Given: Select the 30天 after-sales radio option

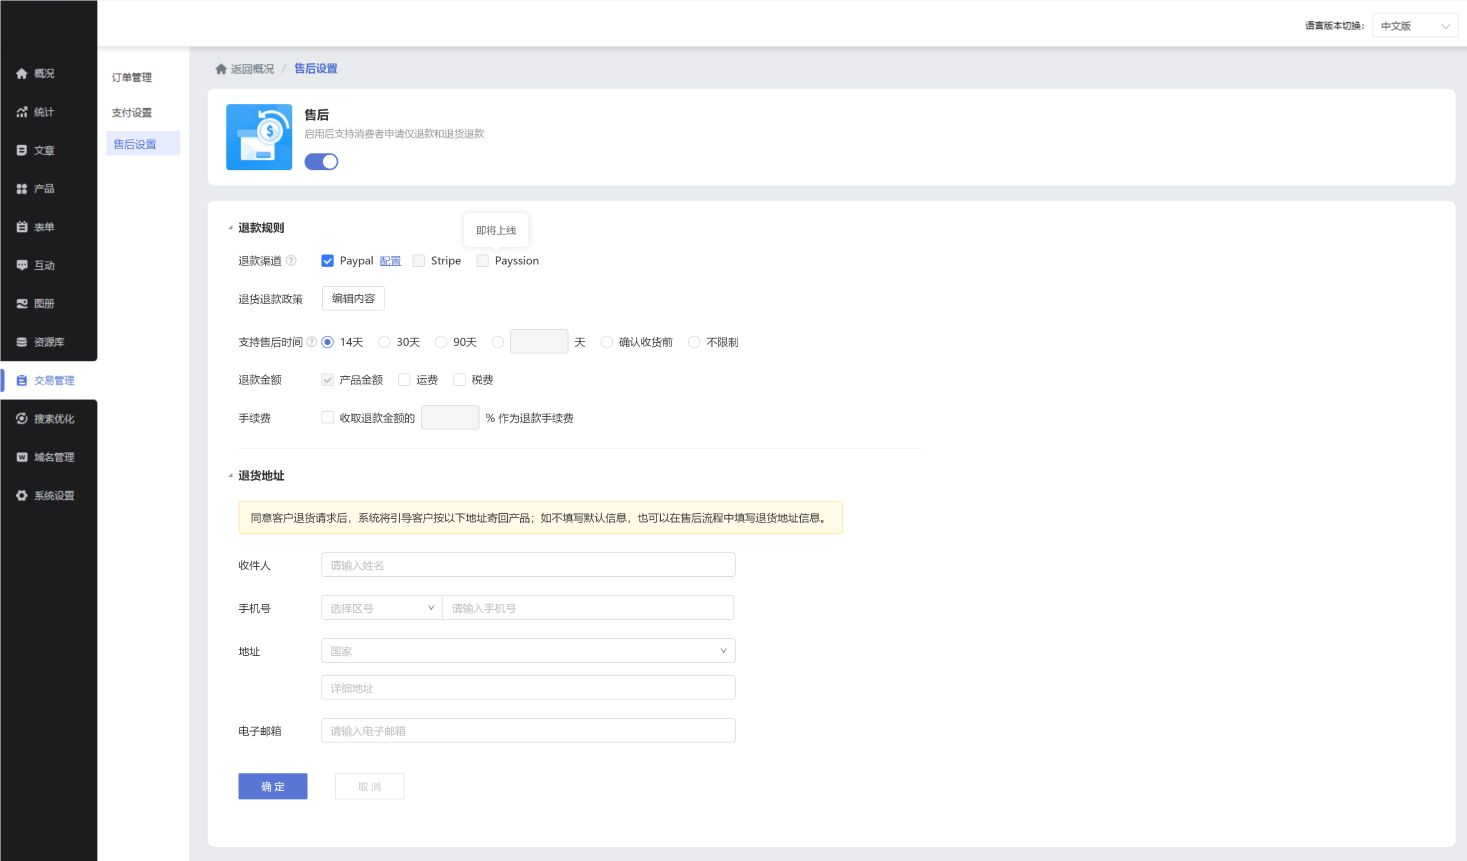Looking at the screenshot, I should coord(384,342).
